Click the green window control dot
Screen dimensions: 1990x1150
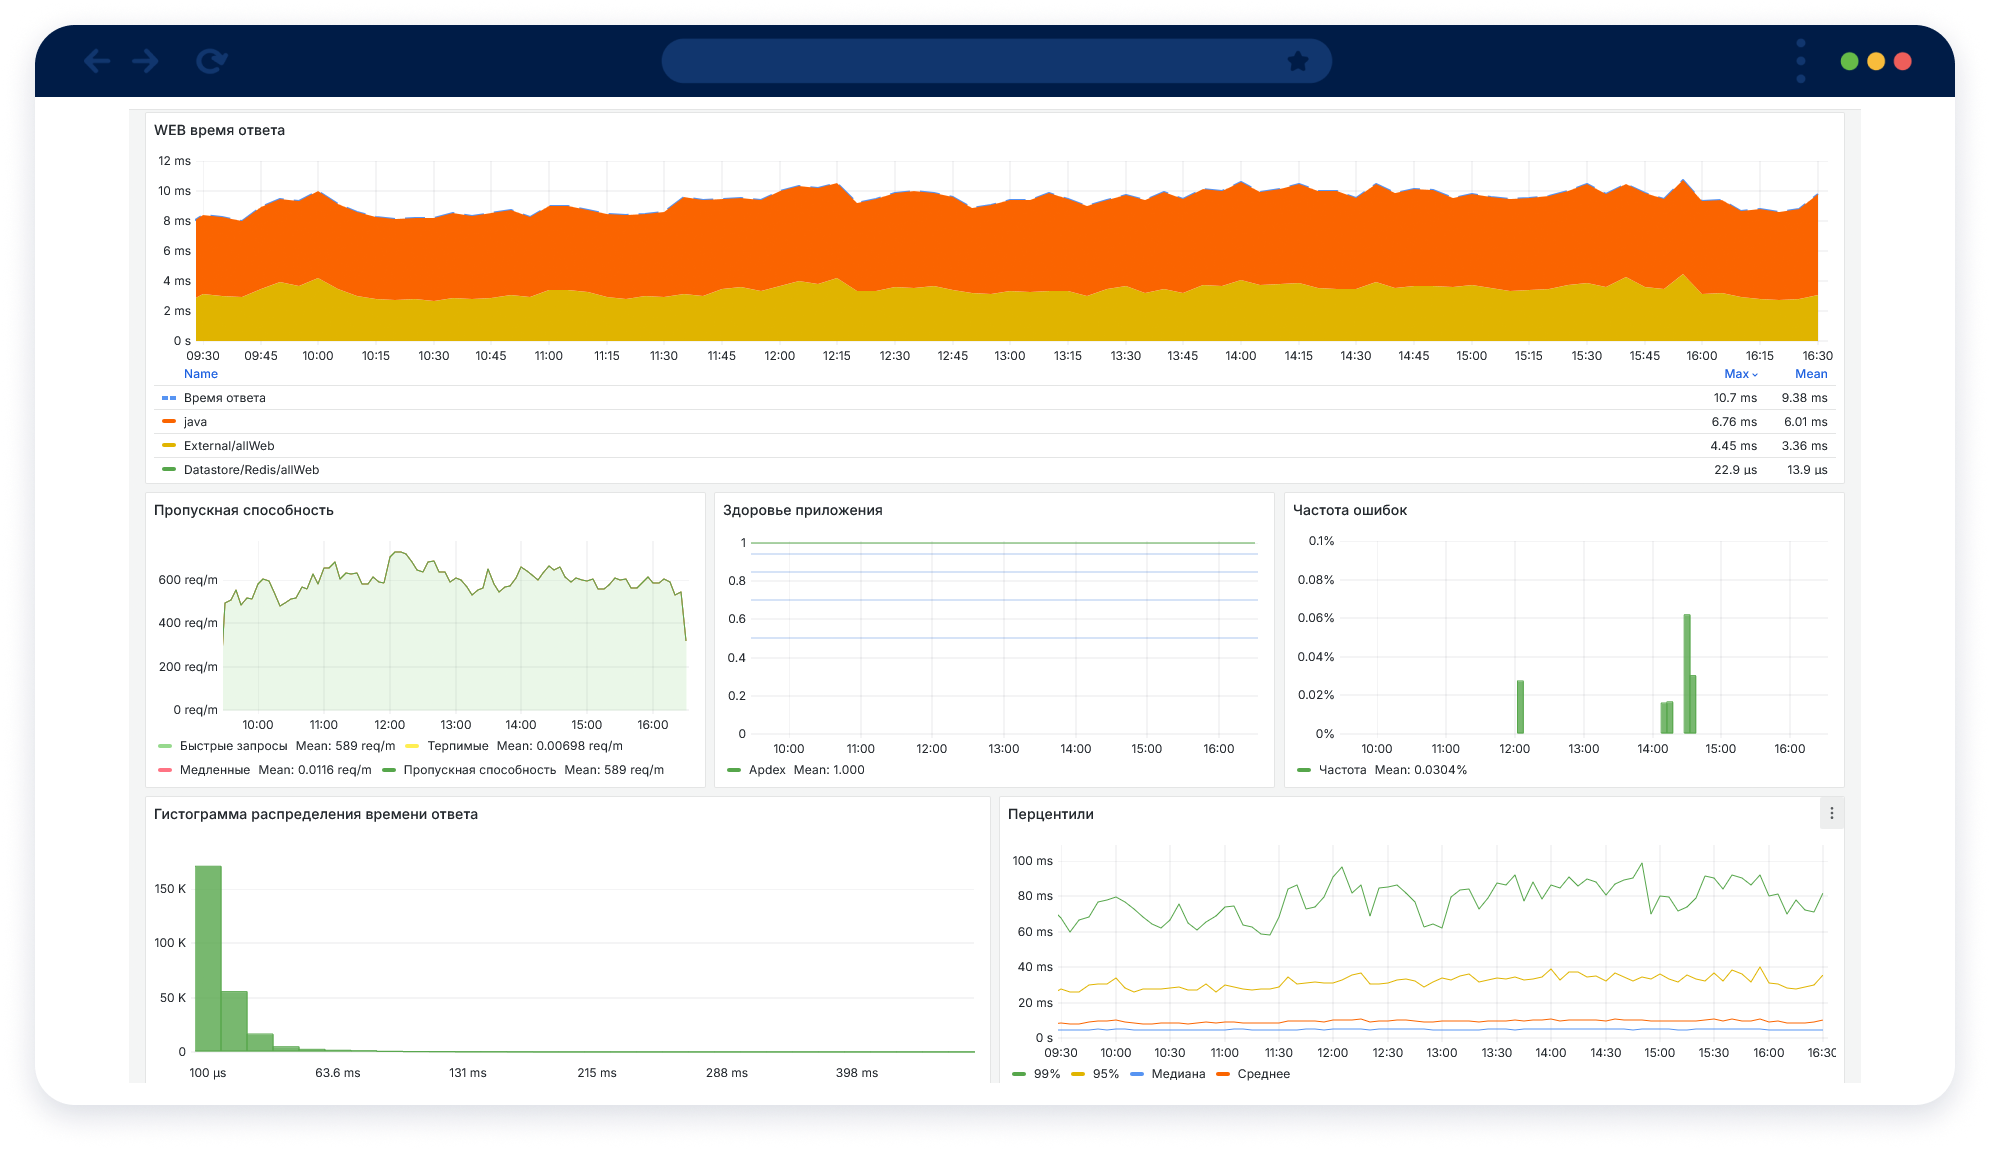click(x=1849, y=61)
